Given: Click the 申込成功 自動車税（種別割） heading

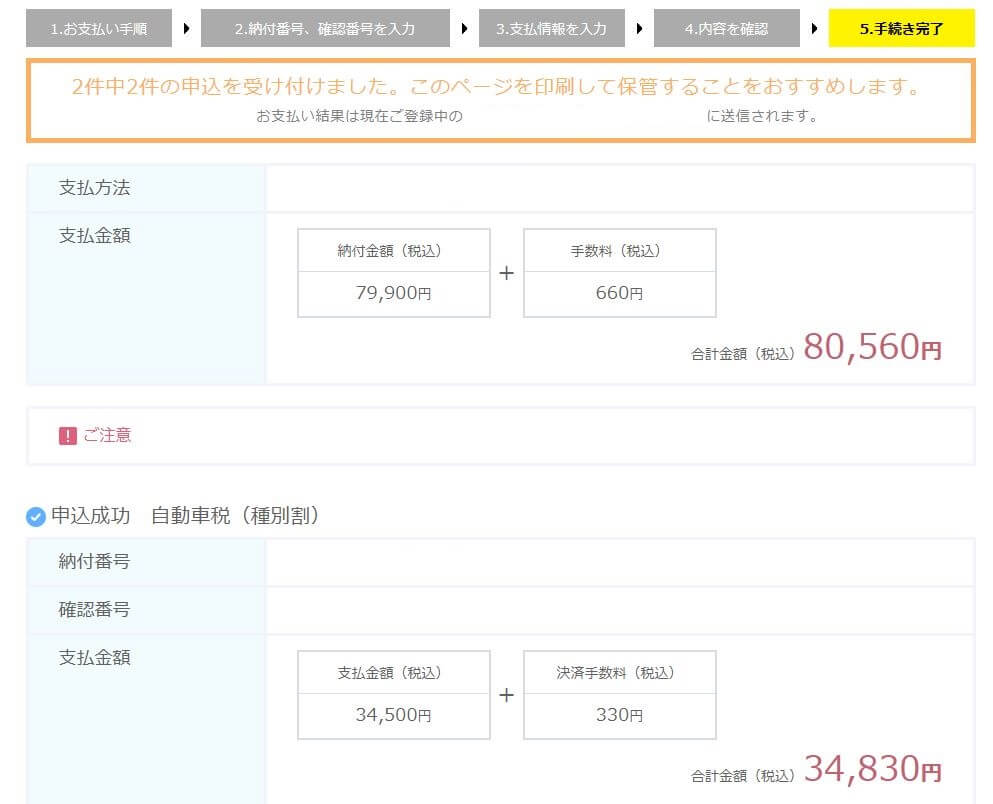Looking at the screenshot, I should pyautogui.click(x=185, y=517).
